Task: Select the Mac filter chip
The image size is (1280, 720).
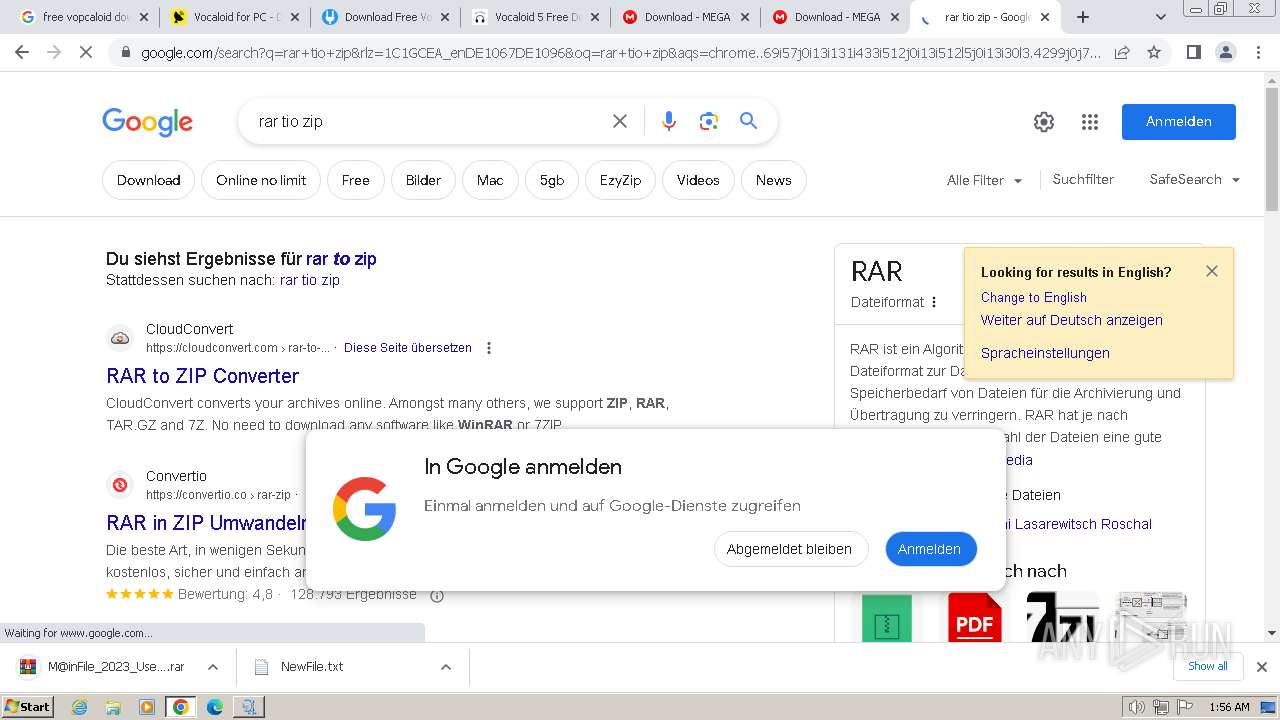Action: tap(490, 180)
